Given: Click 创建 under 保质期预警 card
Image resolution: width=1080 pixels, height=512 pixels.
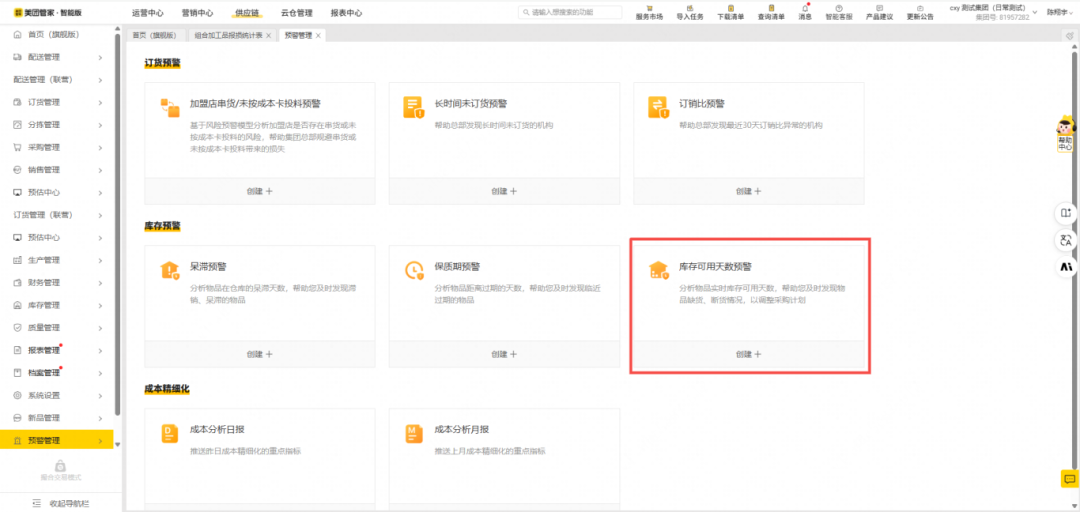Looking at the screenshot, I should tap(504, 354).
